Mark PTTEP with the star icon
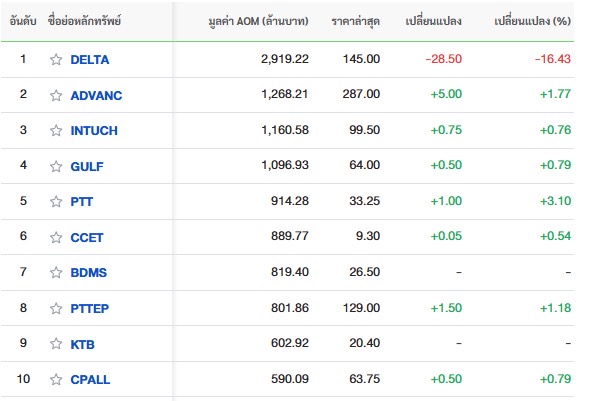Screen dimensions: 591x401 56,308
